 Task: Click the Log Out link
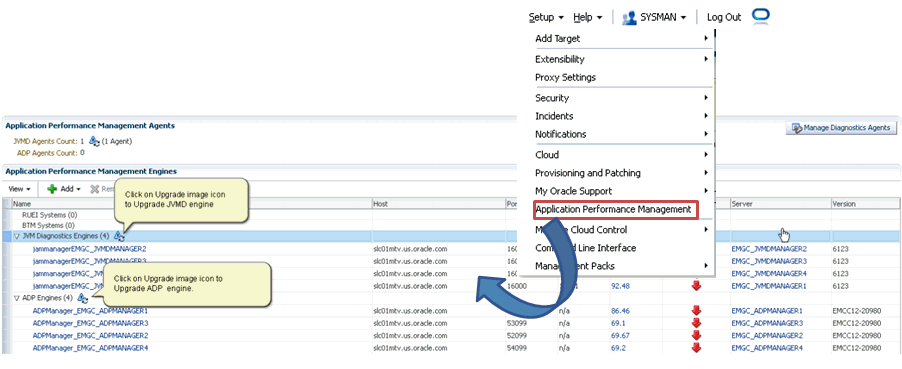tap(724, 17)
